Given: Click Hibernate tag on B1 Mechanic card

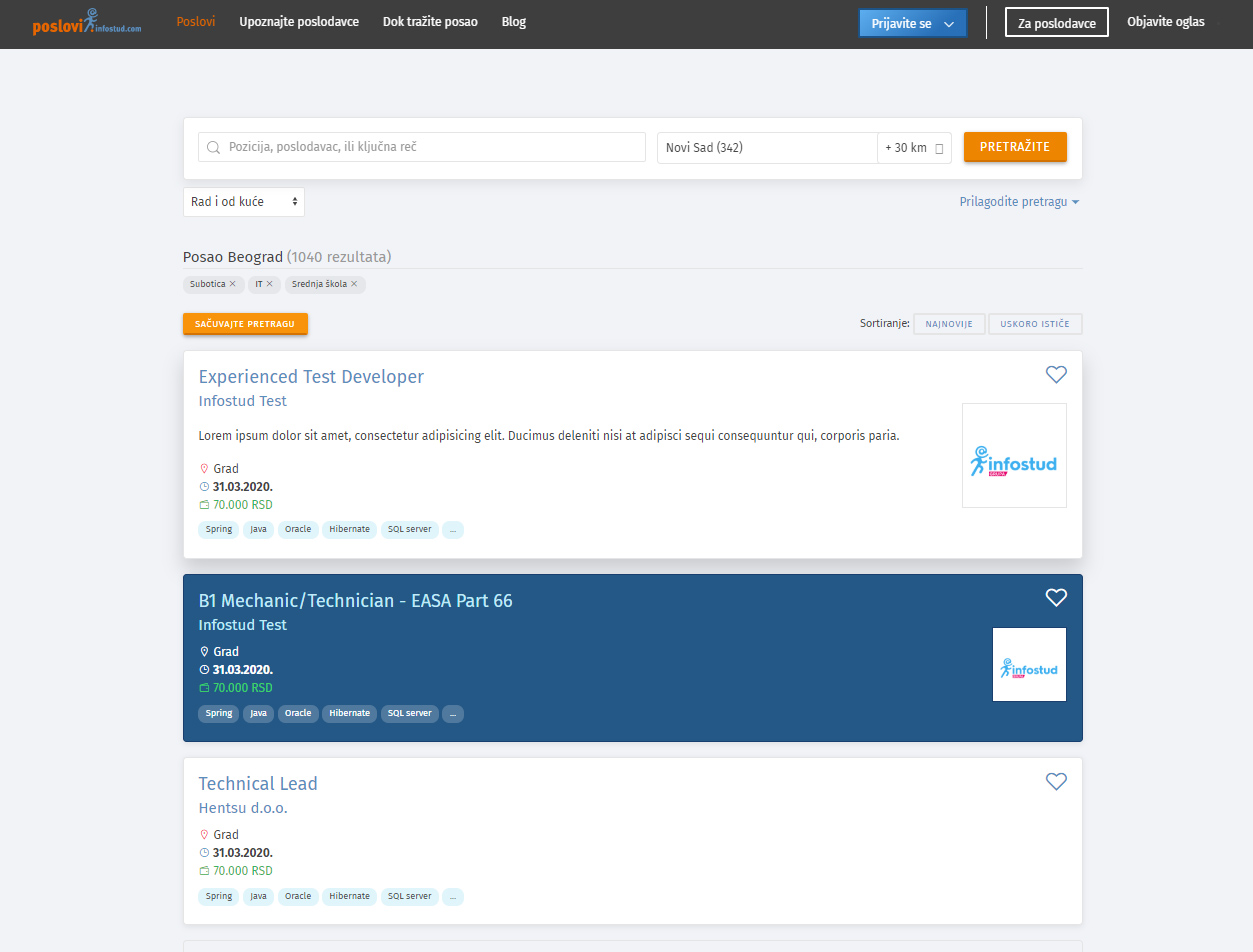Looking at the screenshot, I should click(x=350, y=713).
